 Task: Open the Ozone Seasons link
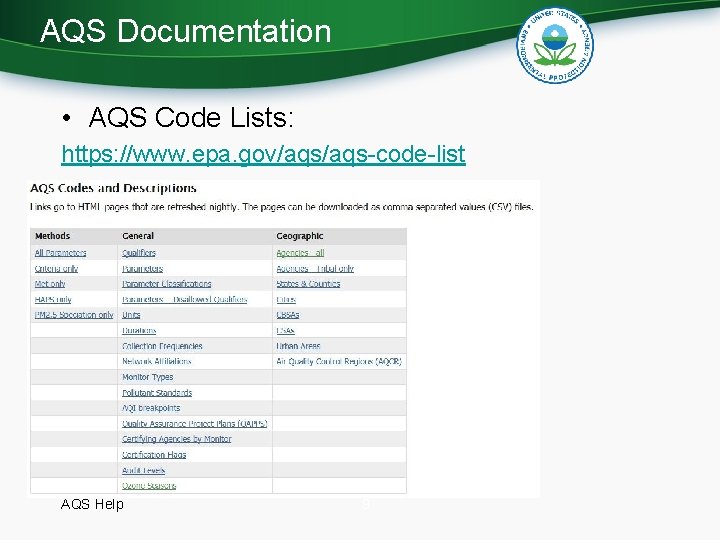click(149, 486)
